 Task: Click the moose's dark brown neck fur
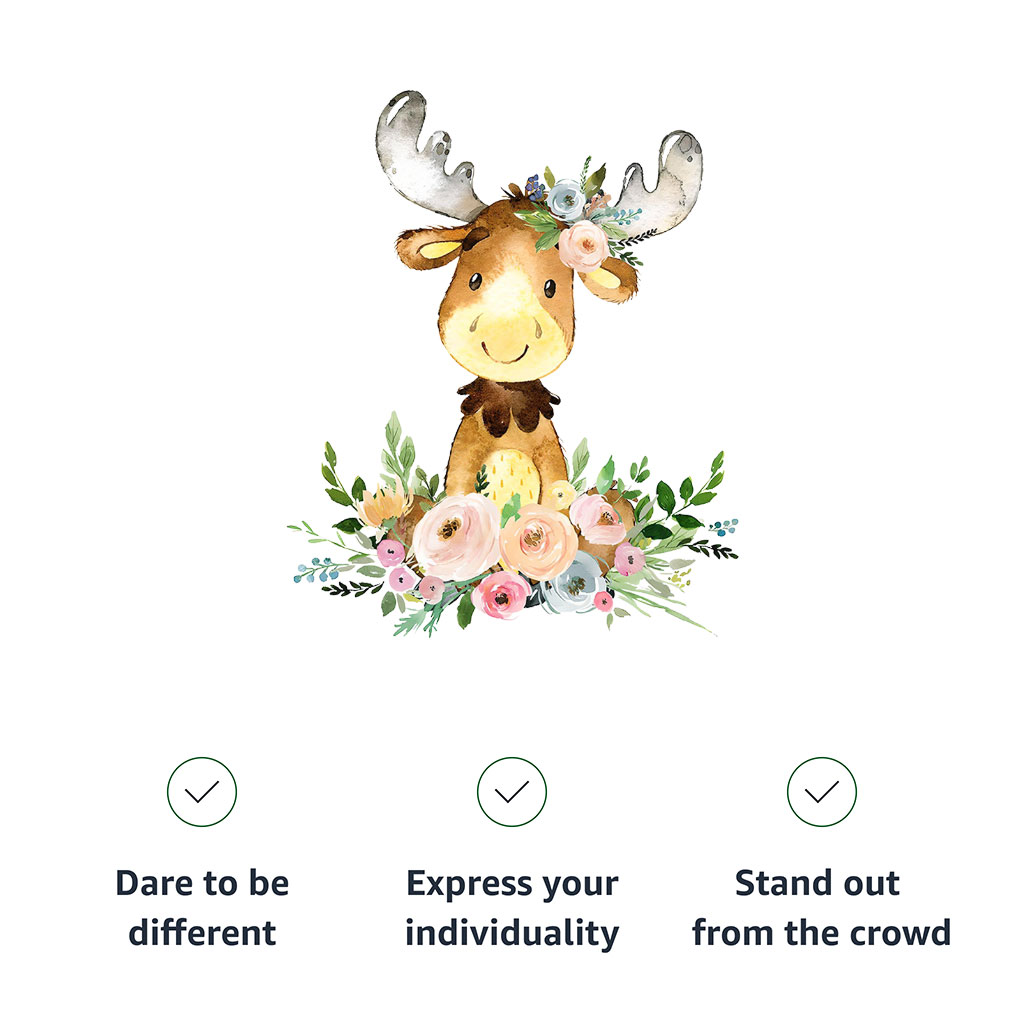508,404
